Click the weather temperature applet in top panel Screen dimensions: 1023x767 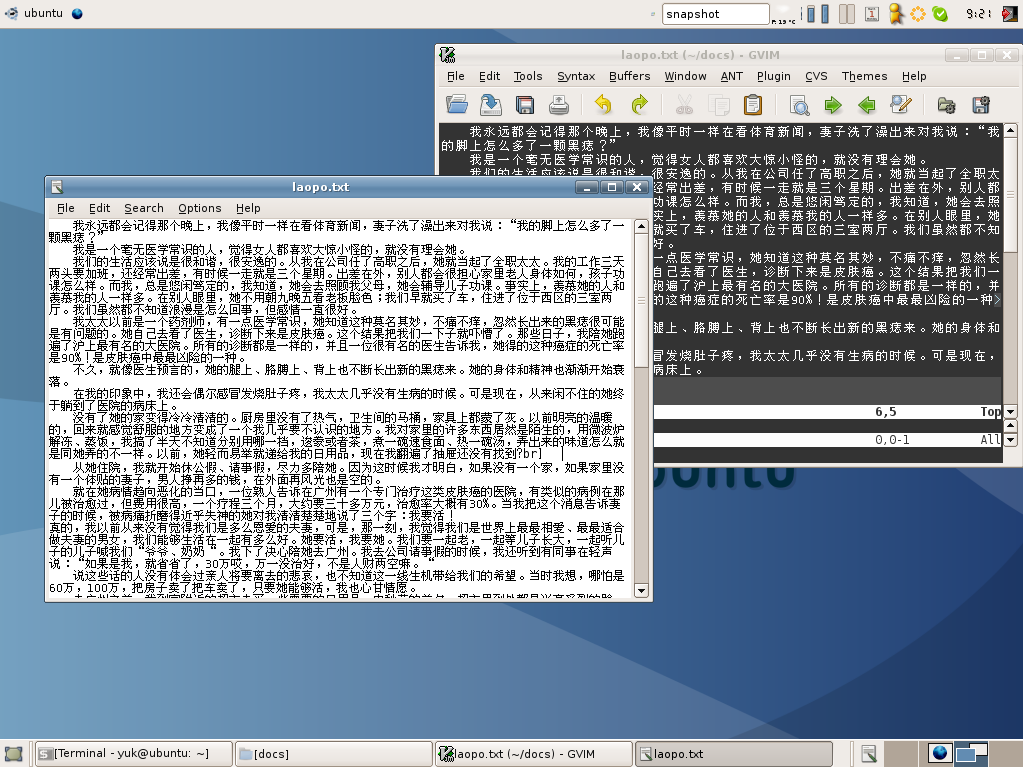[784, 14]
